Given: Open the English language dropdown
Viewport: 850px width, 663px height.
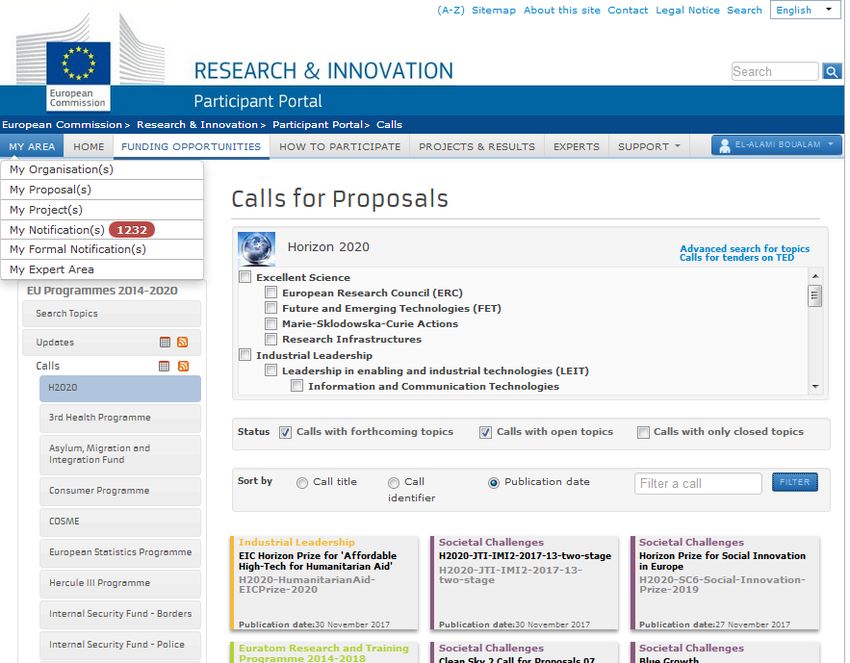Looking at the screenshot, I should point(805,10).
